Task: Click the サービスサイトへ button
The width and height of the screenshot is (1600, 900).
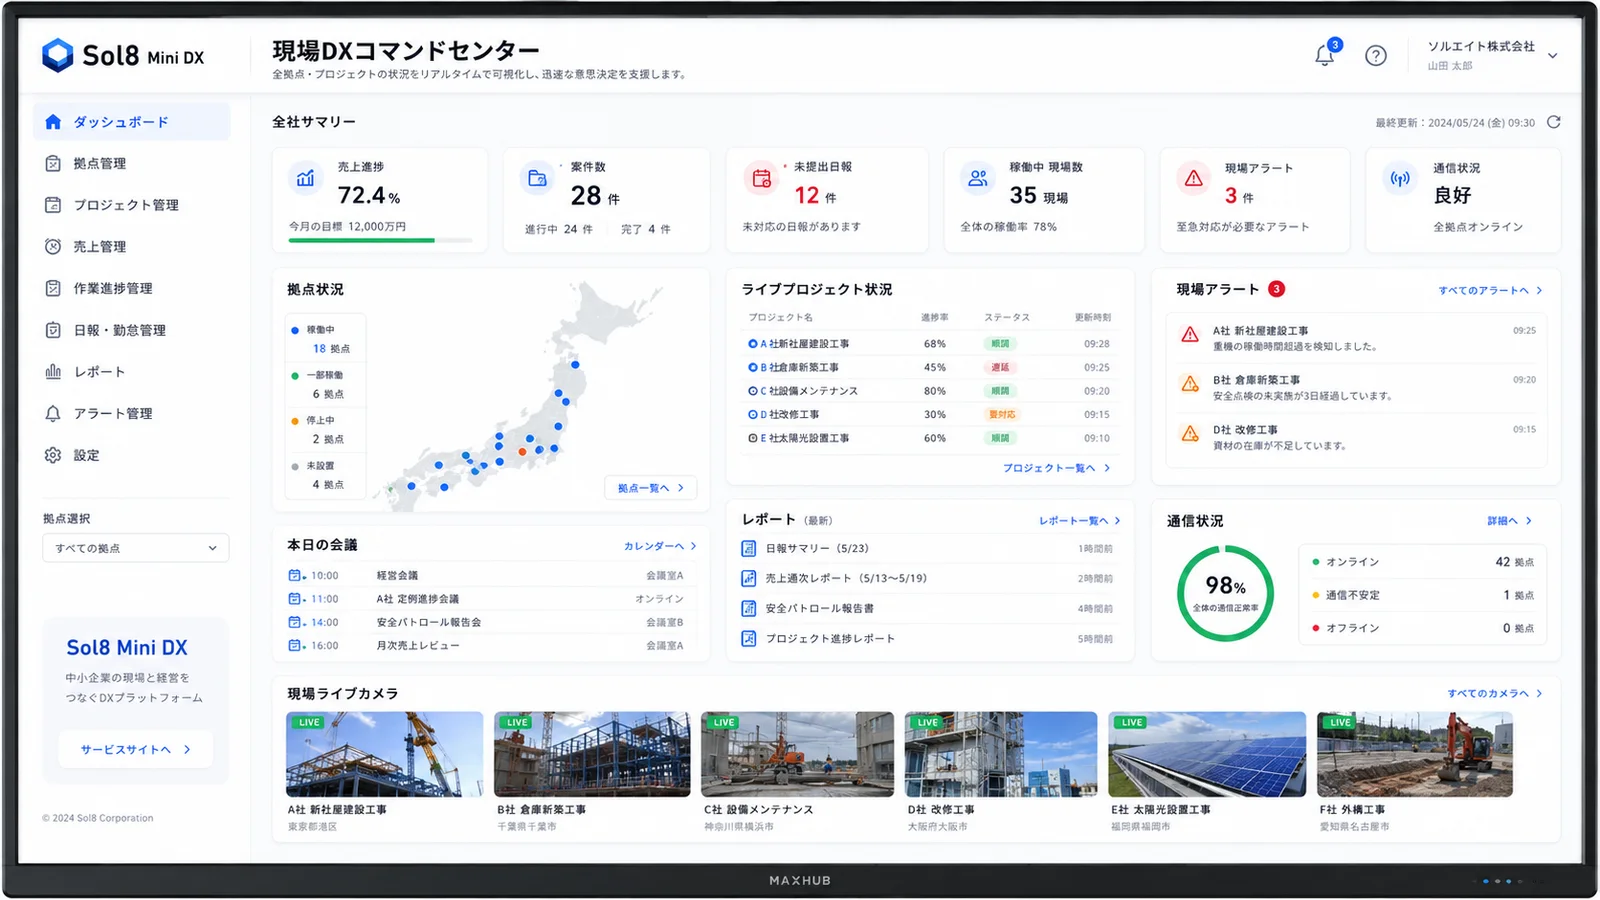Action: click(x=135, y=749)
